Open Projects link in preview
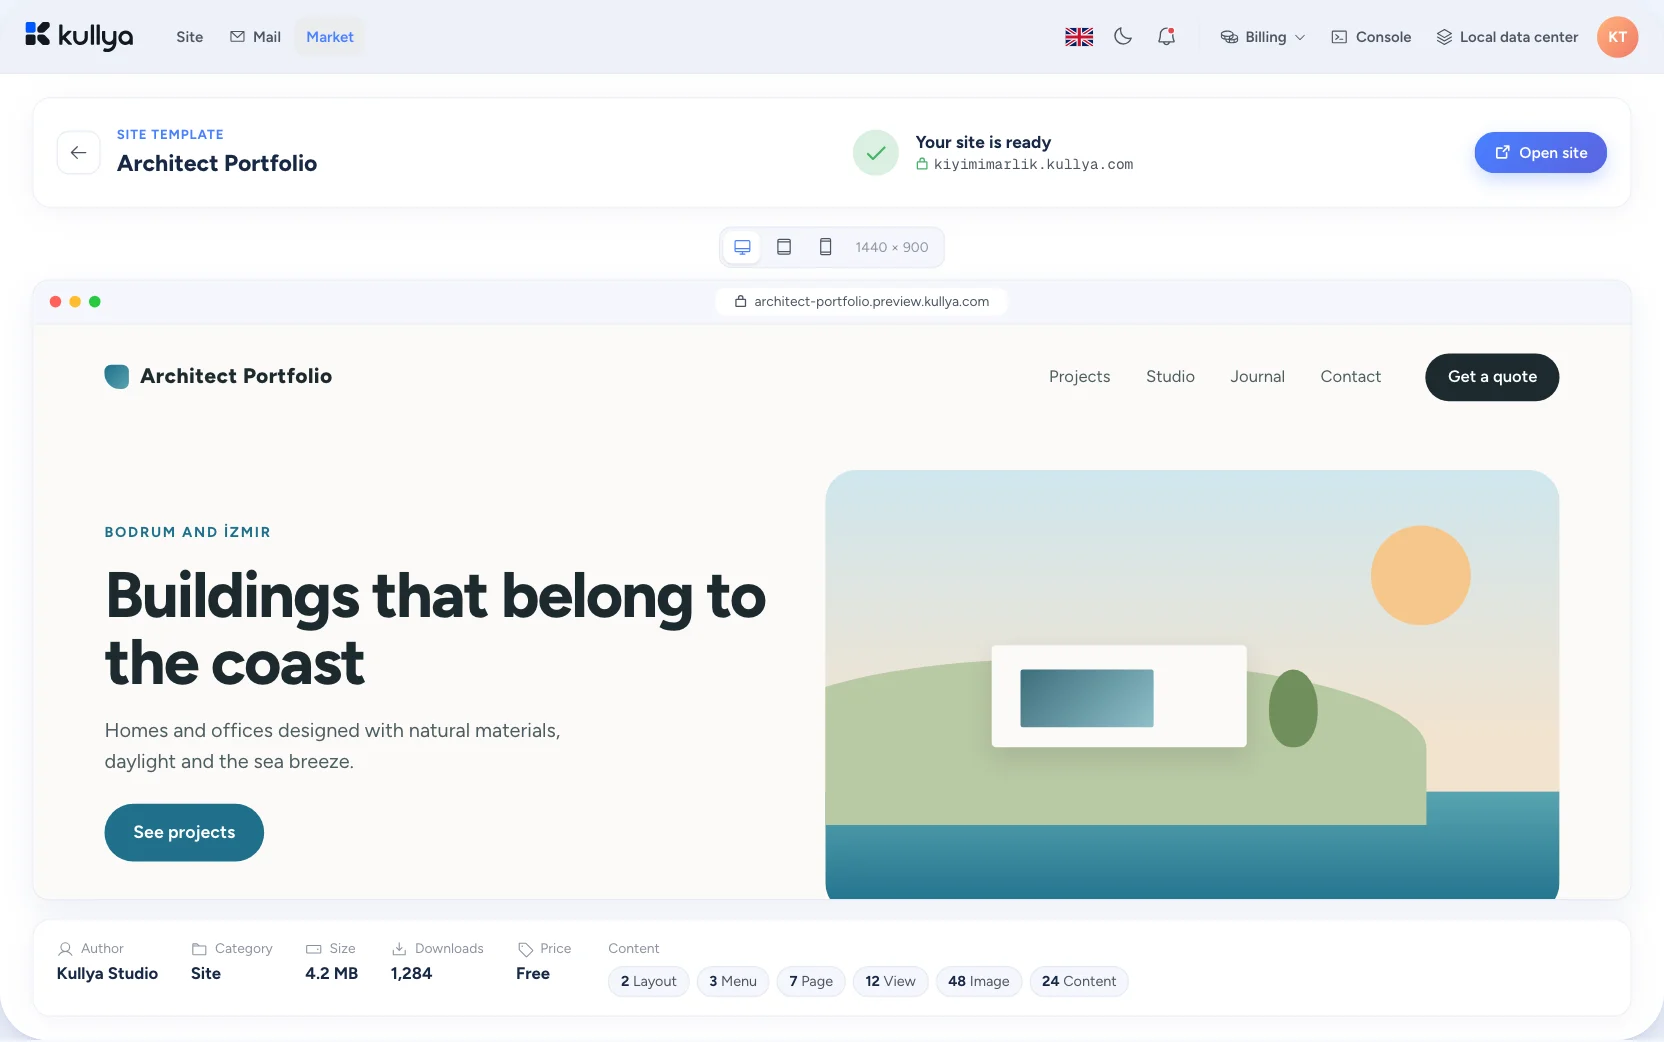The width and height of the screenshot is (1664, 1042). click(x=1079, y=377)
